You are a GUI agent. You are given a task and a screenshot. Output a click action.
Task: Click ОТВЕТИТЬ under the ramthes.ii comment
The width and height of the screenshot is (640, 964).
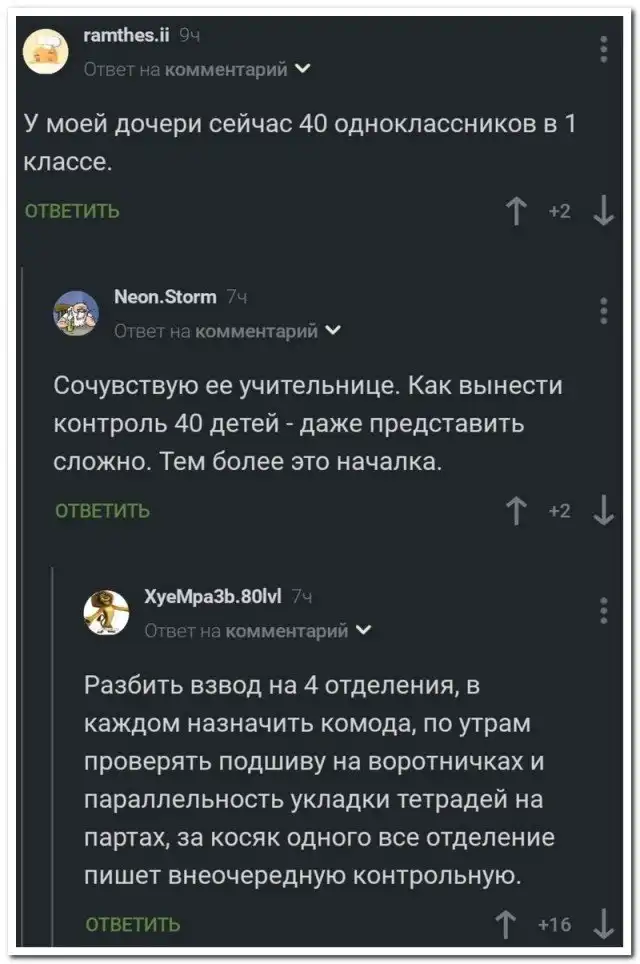71,211
